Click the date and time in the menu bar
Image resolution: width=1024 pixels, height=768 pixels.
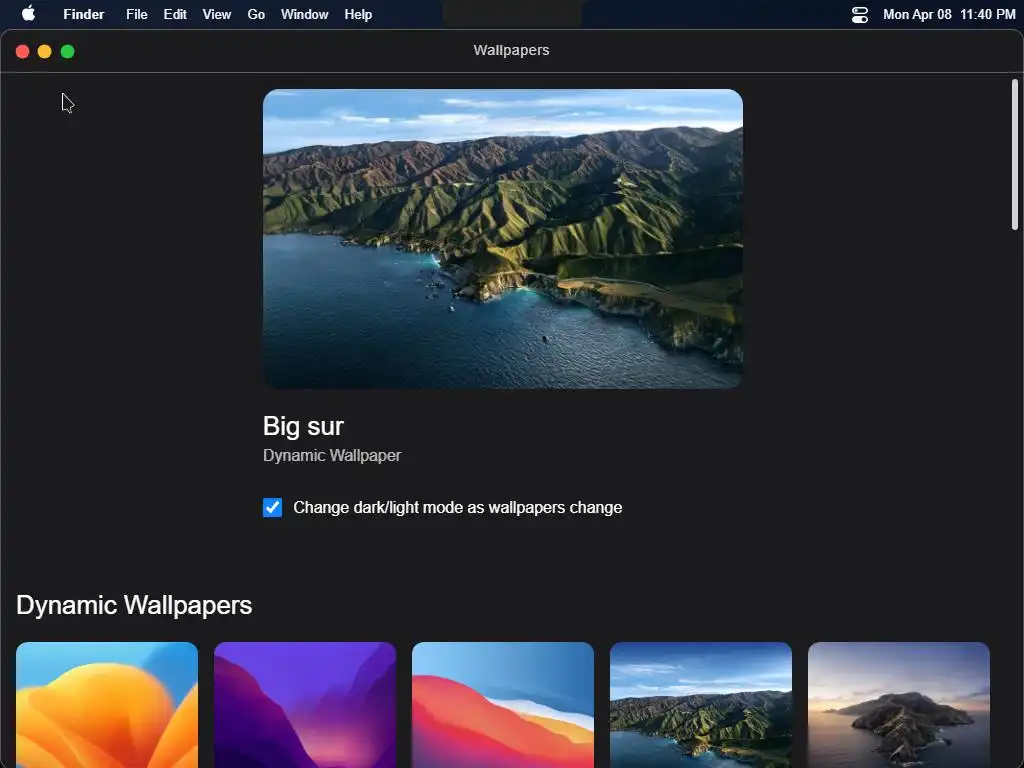point(949,14)
